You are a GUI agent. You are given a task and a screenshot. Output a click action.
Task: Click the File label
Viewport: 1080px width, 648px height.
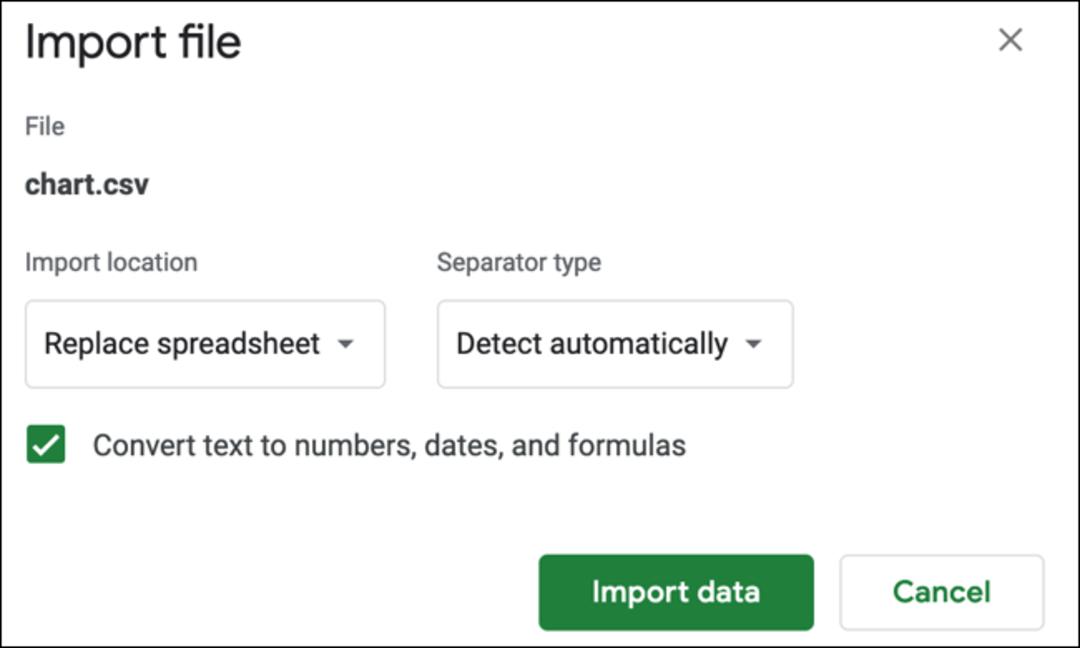pos(45,127)
